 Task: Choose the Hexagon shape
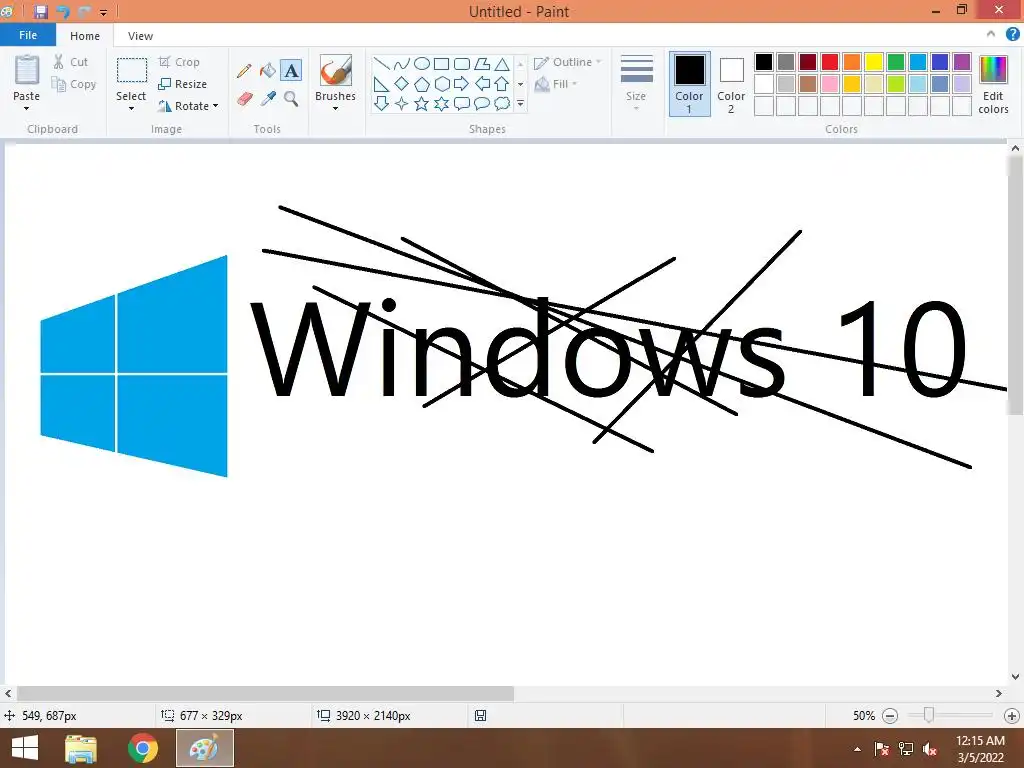(x=441, y=84)
